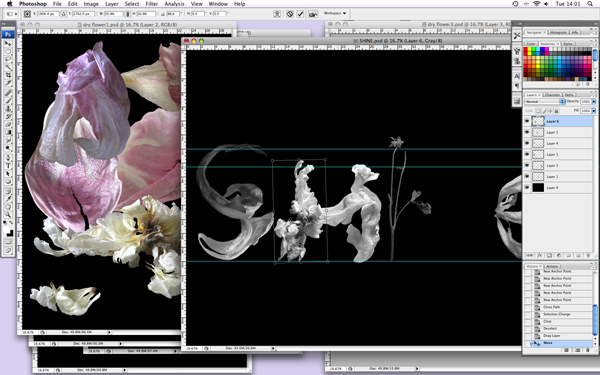
Task: Hide Layer 1 visibility eye
Action: [x=527, y=176]
